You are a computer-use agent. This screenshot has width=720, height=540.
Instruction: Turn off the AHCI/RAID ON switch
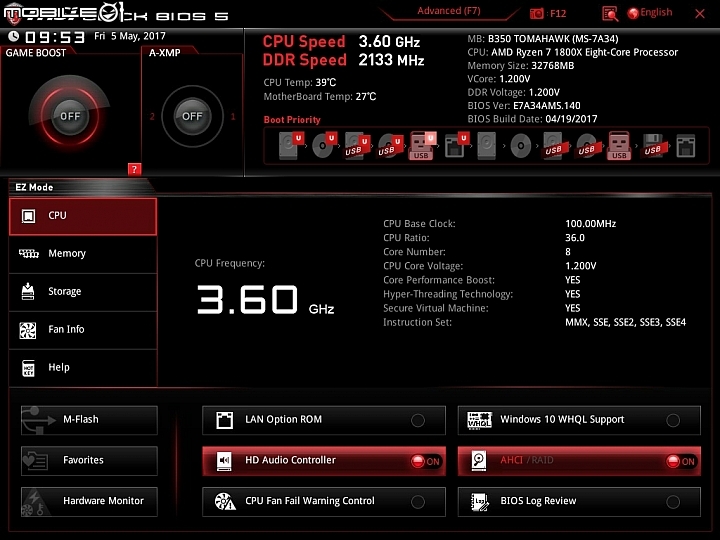(681, 461)
